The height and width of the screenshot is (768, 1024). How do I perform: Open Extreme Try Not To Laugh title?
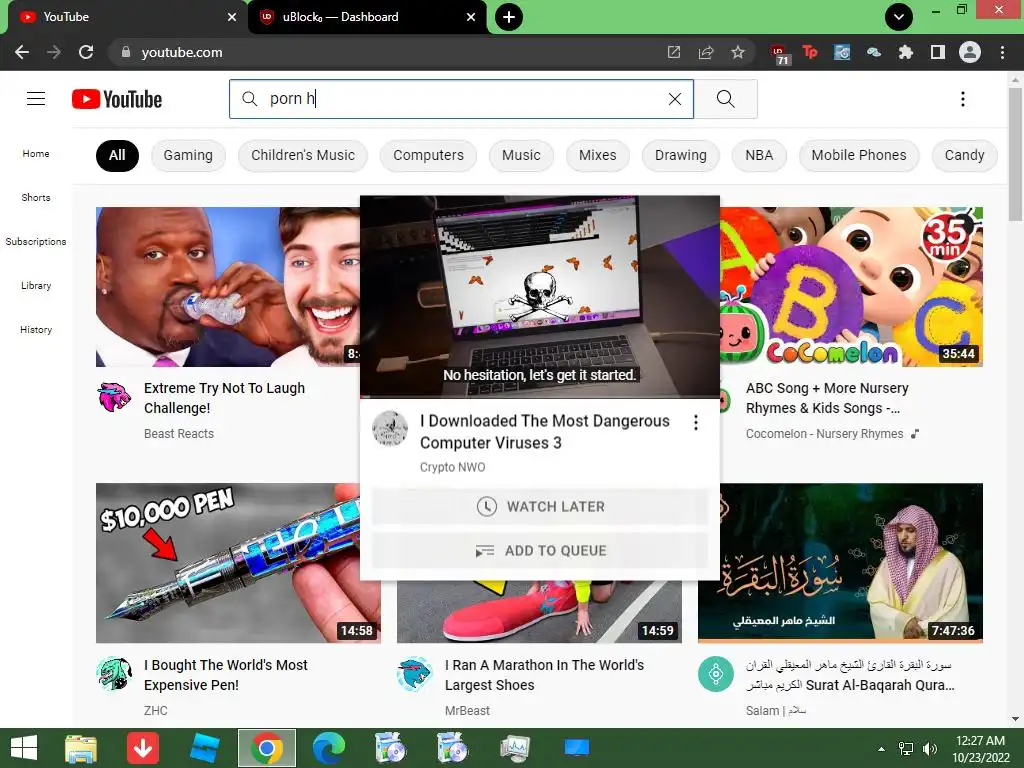point(224,398)
